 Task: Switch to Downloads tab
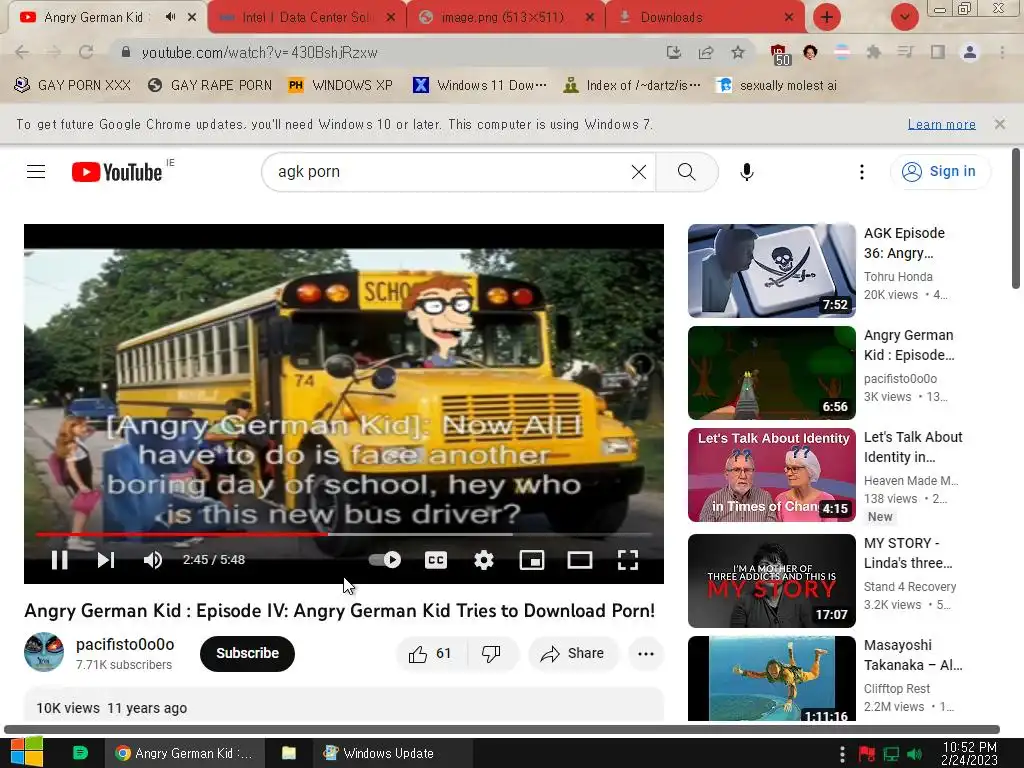pos(705,17)
